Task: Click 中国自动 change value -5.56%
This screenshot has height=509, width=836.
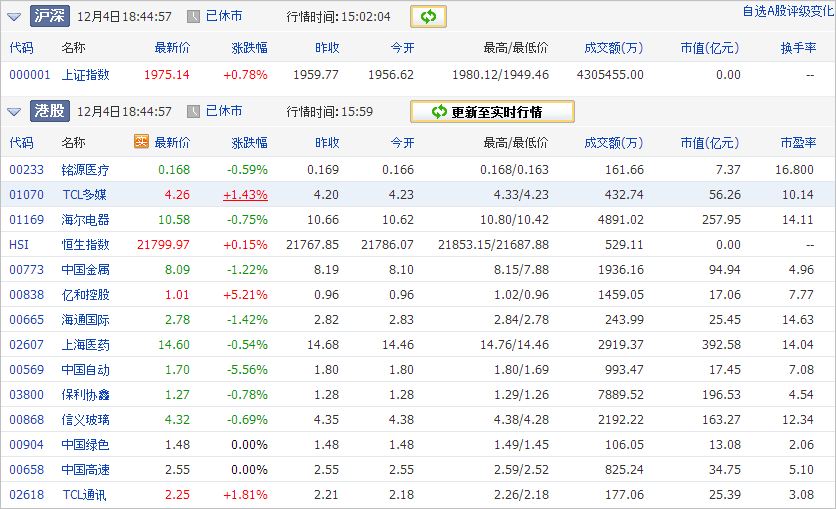Action: [x=247, y=370]
